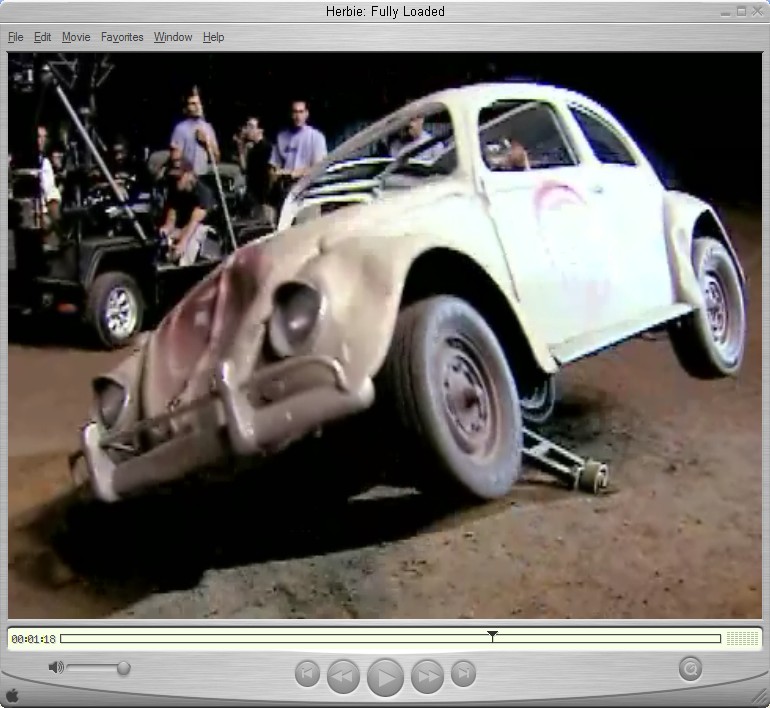
Task: Click the window resize grip corner
Action: 759,697
